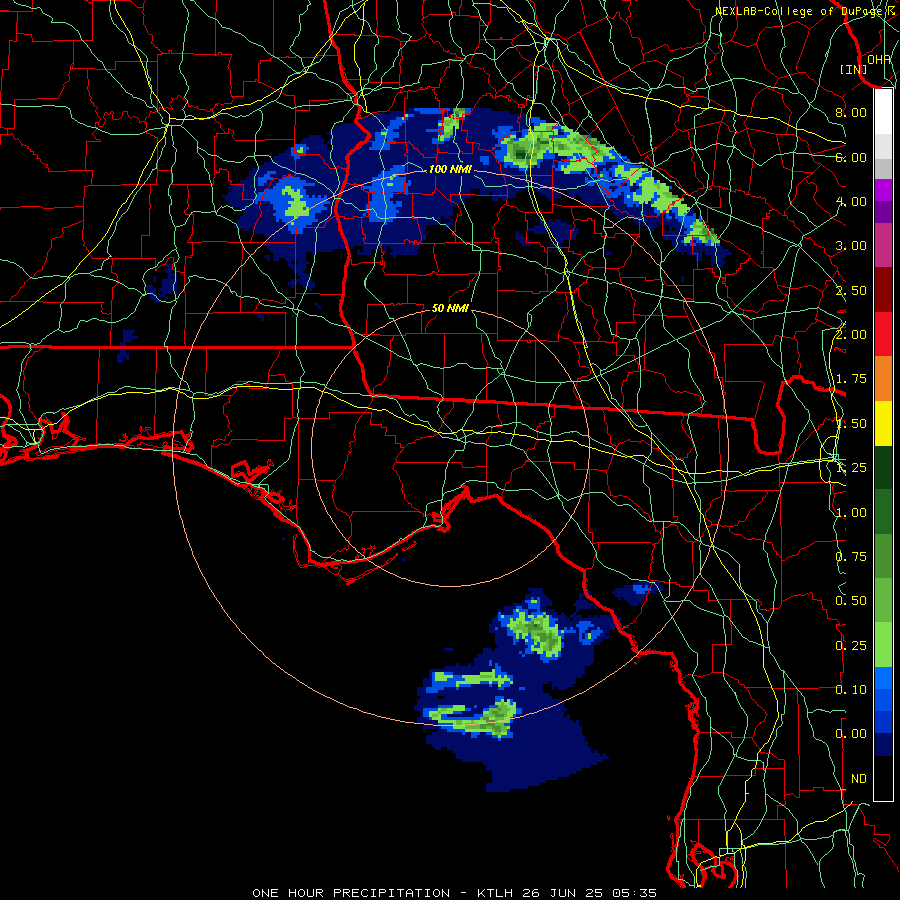The width and height of the screenshot is (900, 900).
Task: Click the [IN] units label
Action: (x=854, y=69)
